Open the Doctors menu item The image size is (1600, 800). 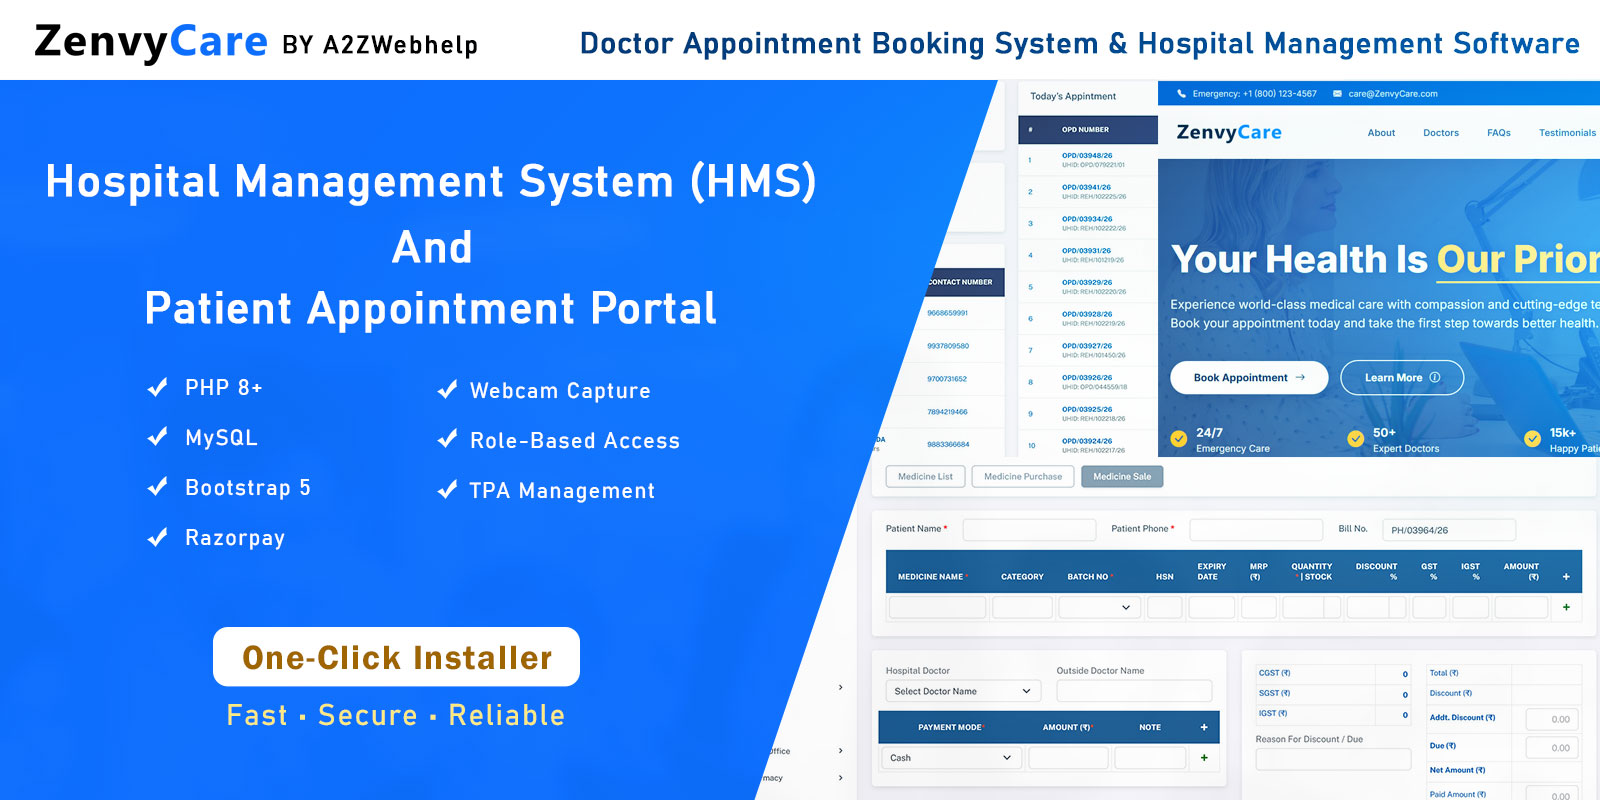point(1441,133)
